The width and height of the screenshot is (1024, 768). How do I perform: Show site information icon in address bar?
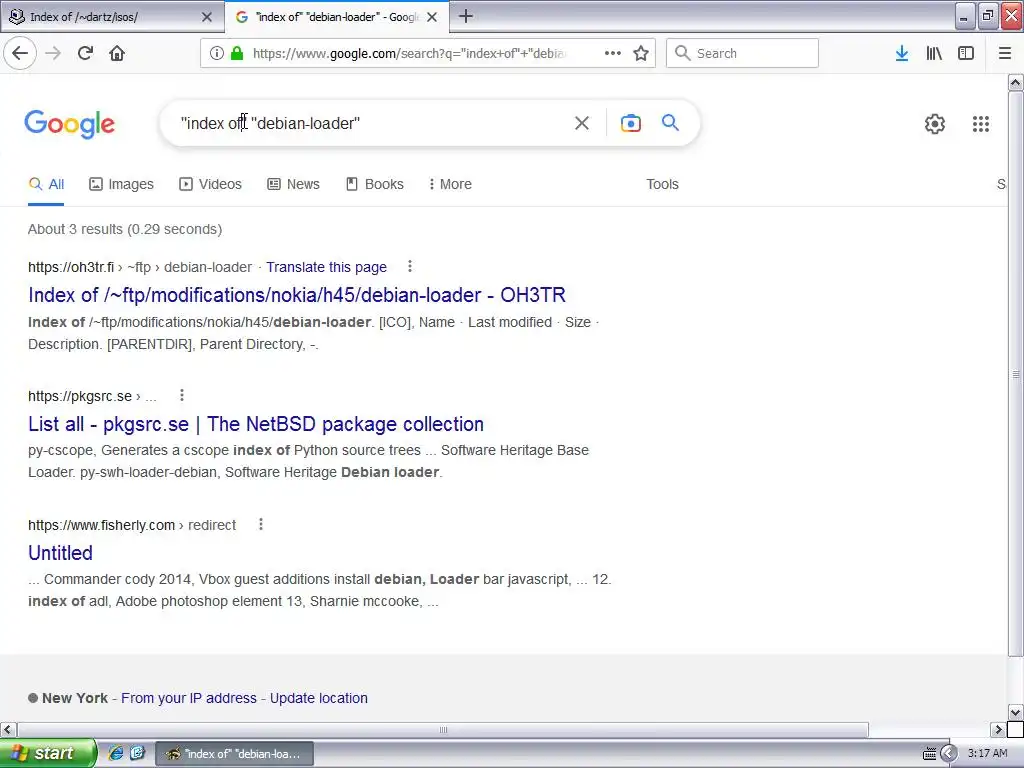point(217,53)
